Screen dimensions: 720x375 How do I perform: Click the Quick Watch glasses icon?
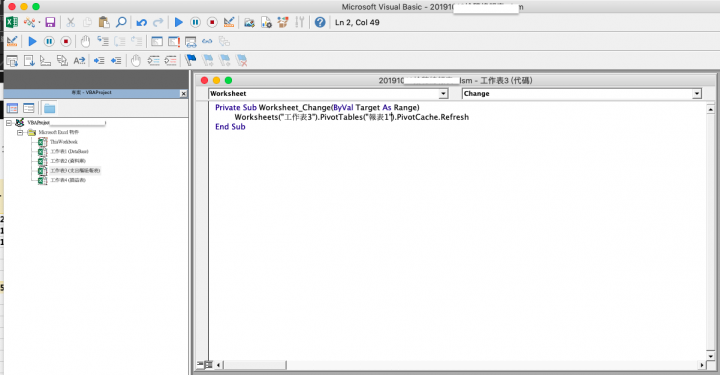[207, 41]
